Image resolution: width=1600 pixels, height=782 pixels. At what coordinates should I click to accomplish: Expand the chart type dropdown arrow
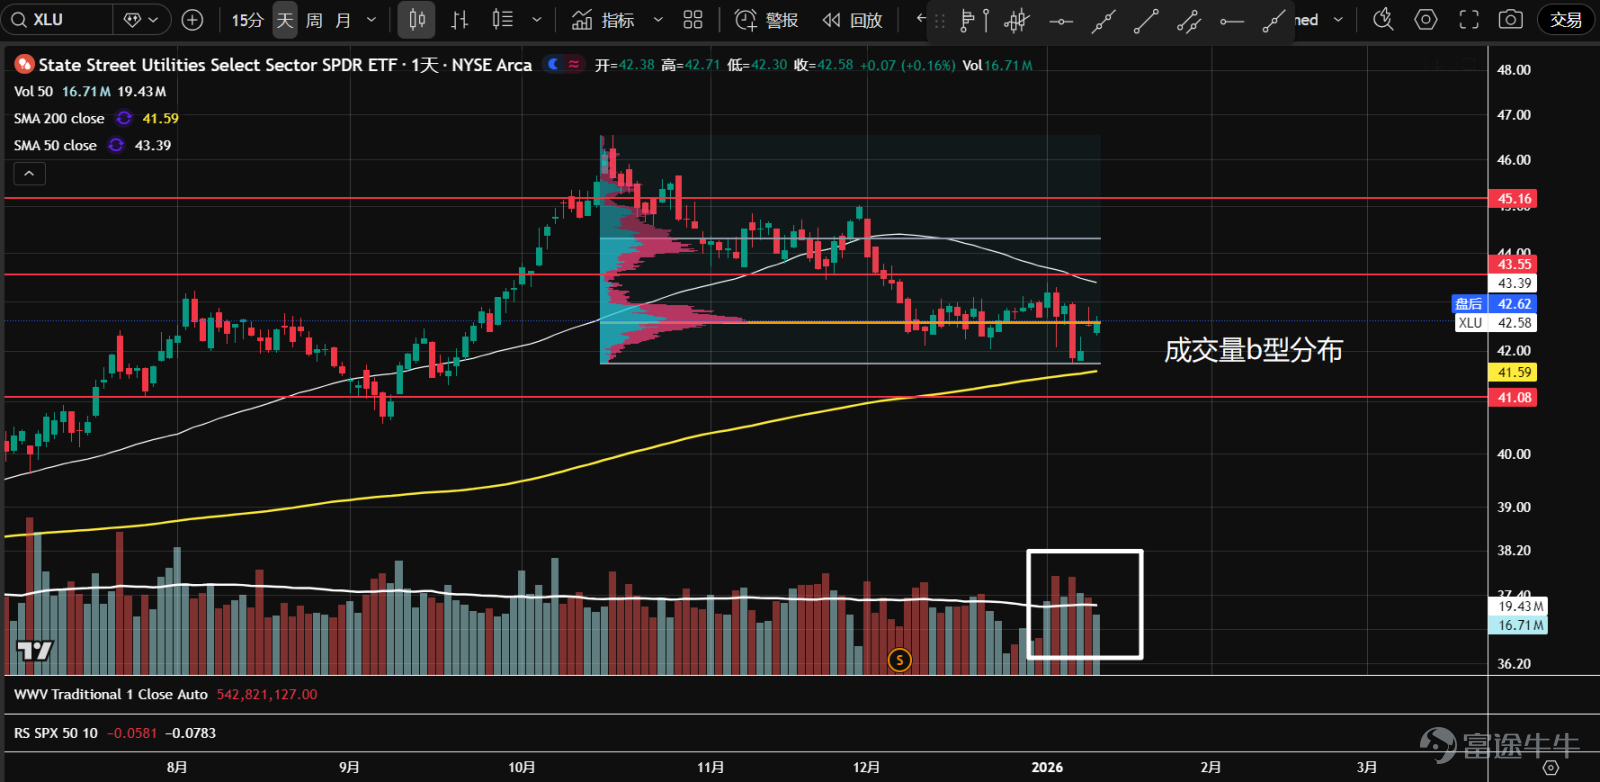537,20
